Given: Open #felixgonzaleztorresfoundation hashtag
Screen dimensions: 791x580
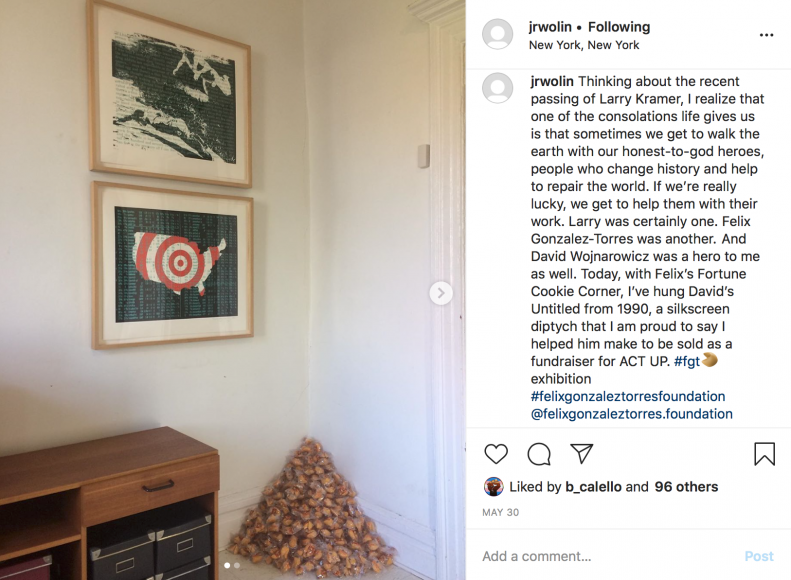Looking at the screenshot, I should click(x=628, y=396).
